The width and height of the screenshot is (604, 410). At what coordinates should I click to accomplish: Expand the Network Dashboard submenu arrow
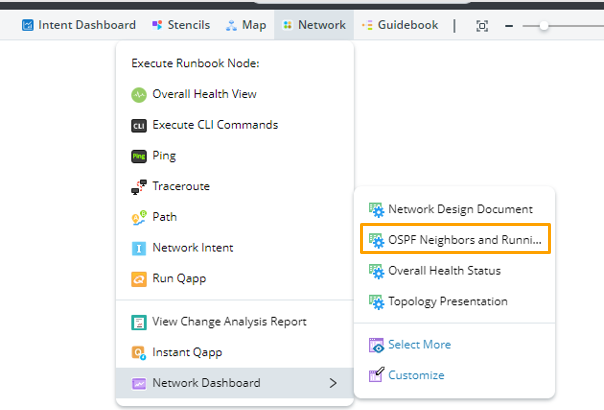coord(333,383)
